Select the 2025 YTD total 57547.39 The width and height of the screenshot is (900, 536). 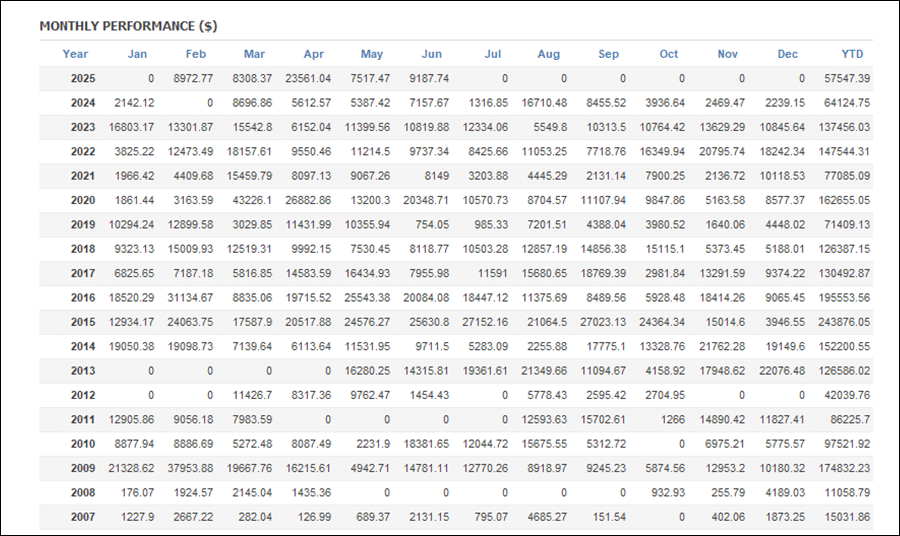[x=847, y=79]
